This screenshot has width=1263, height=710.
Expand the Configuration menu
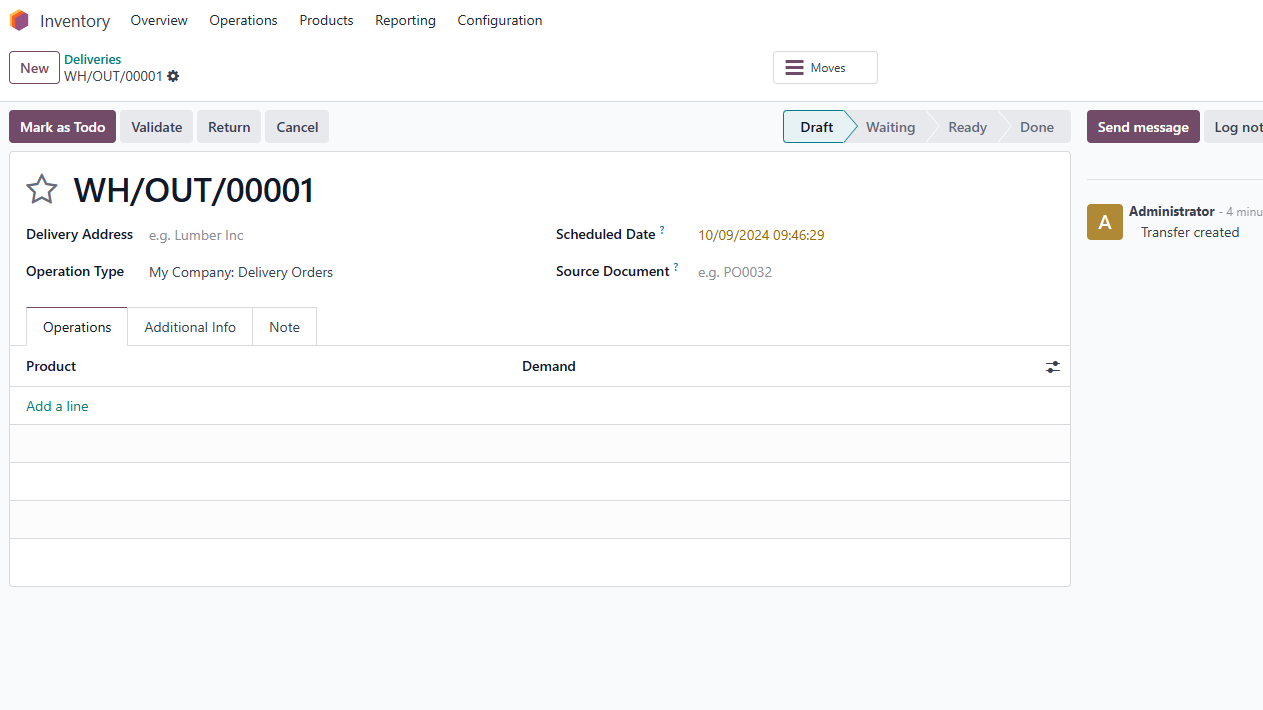coord(500,20)
